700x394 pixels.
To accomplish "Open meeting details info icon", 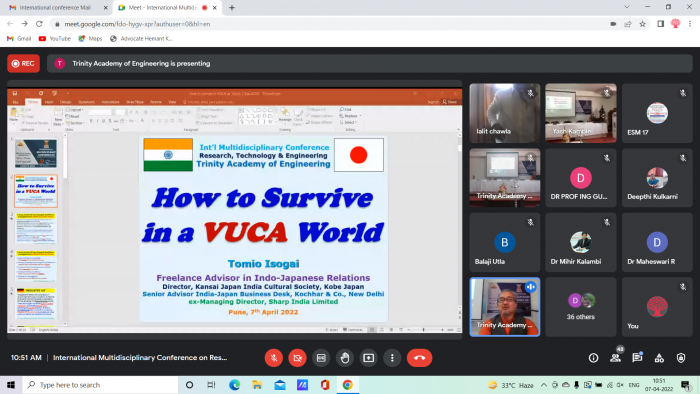I will 593,358.
